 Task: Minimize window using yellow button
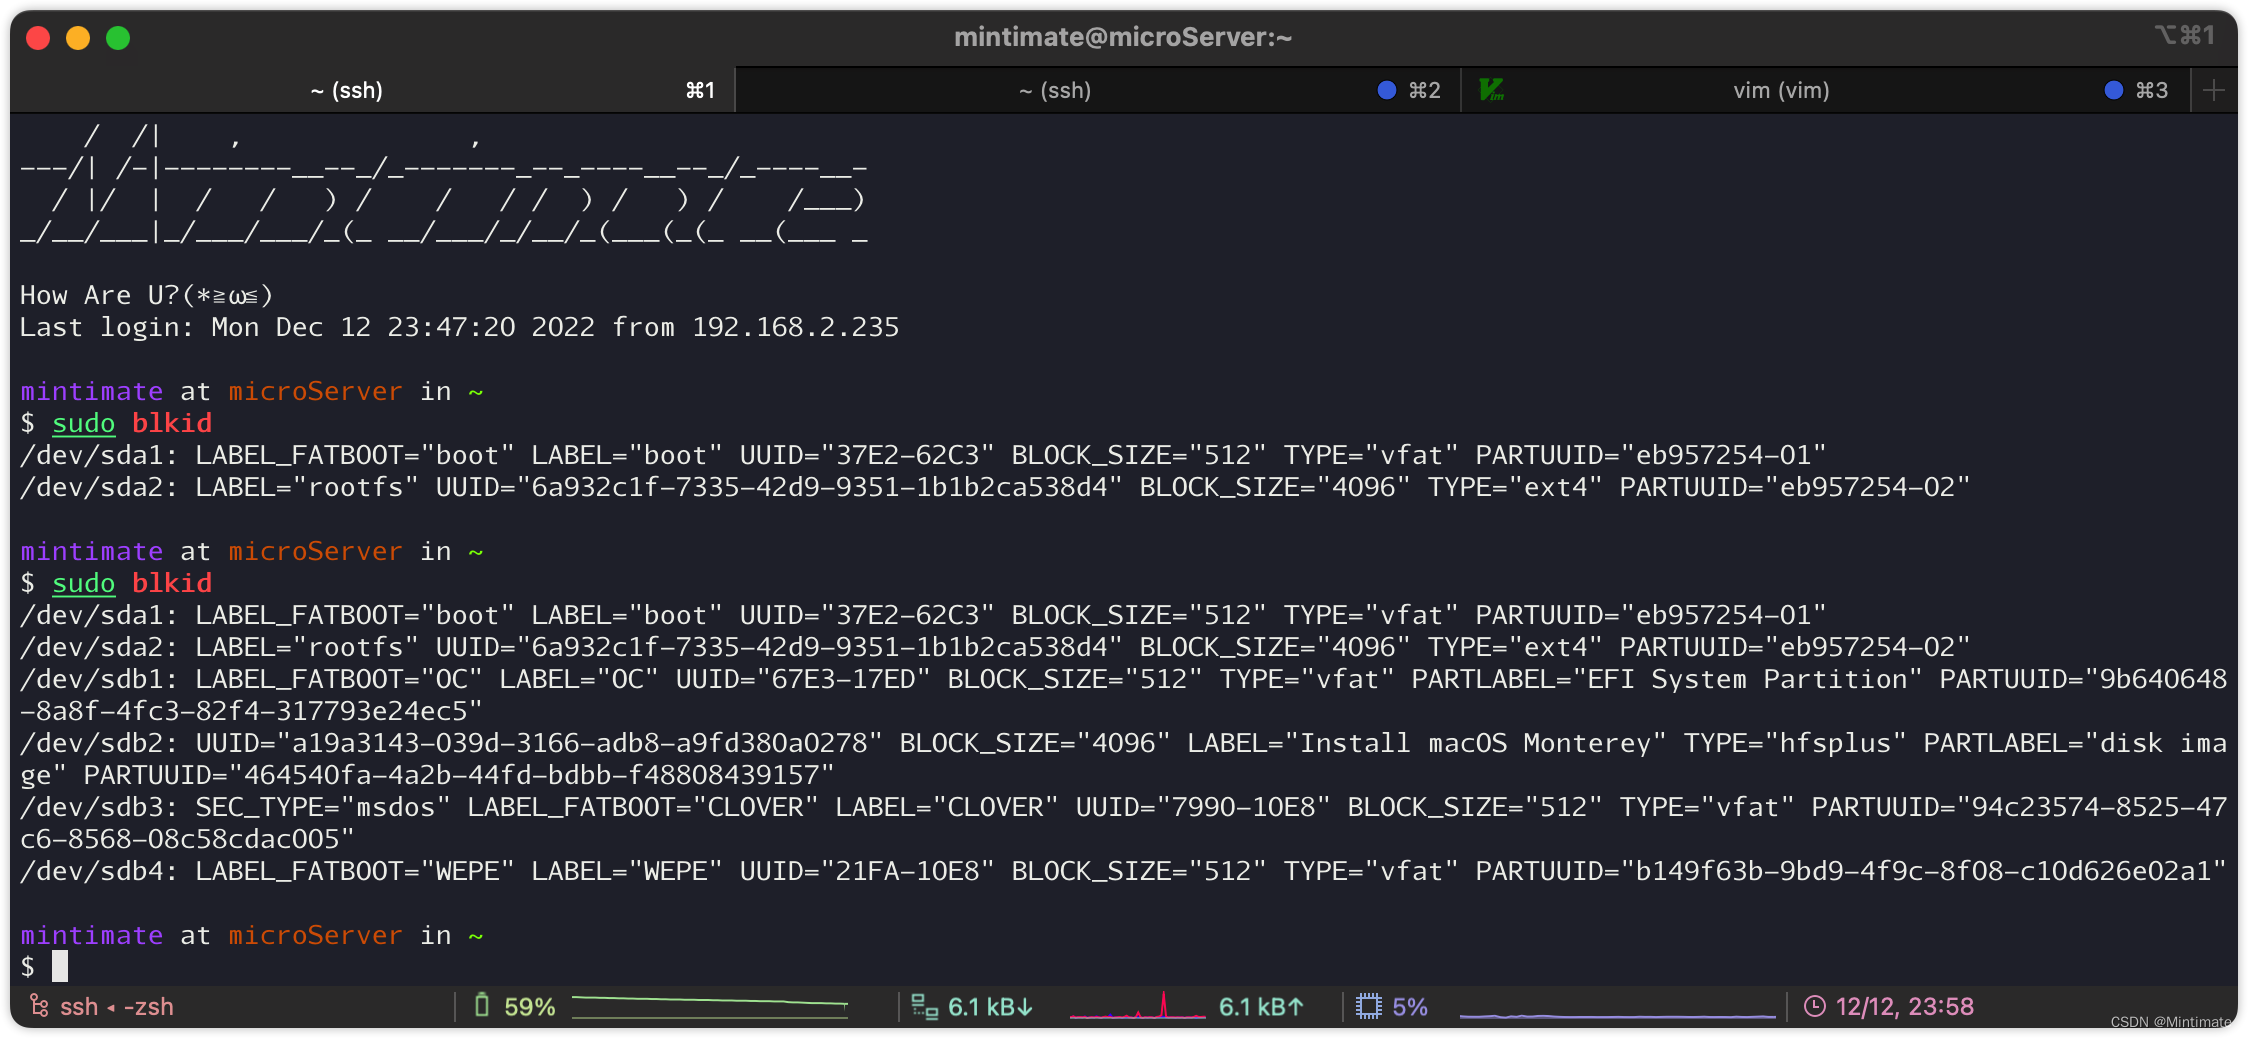coord(78,38)
